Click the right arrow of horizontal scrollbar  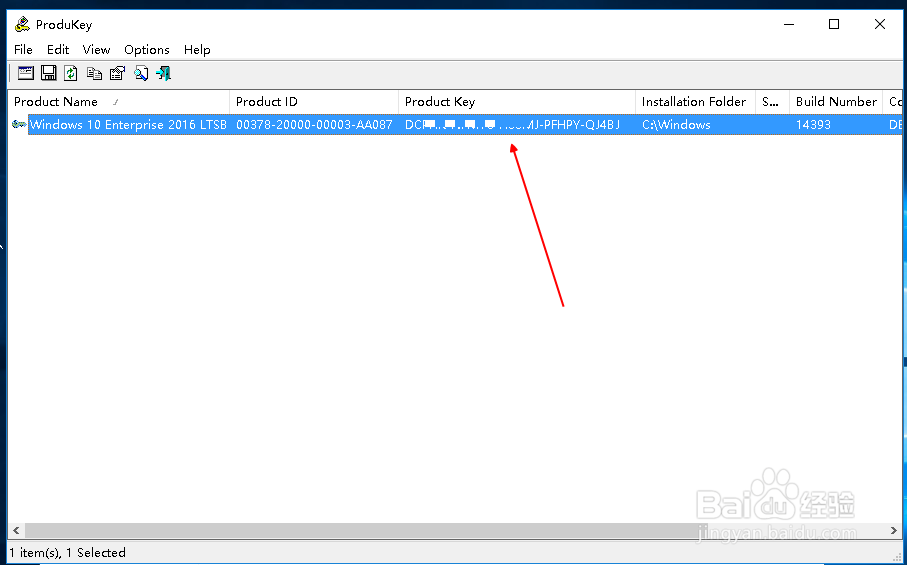894,530
